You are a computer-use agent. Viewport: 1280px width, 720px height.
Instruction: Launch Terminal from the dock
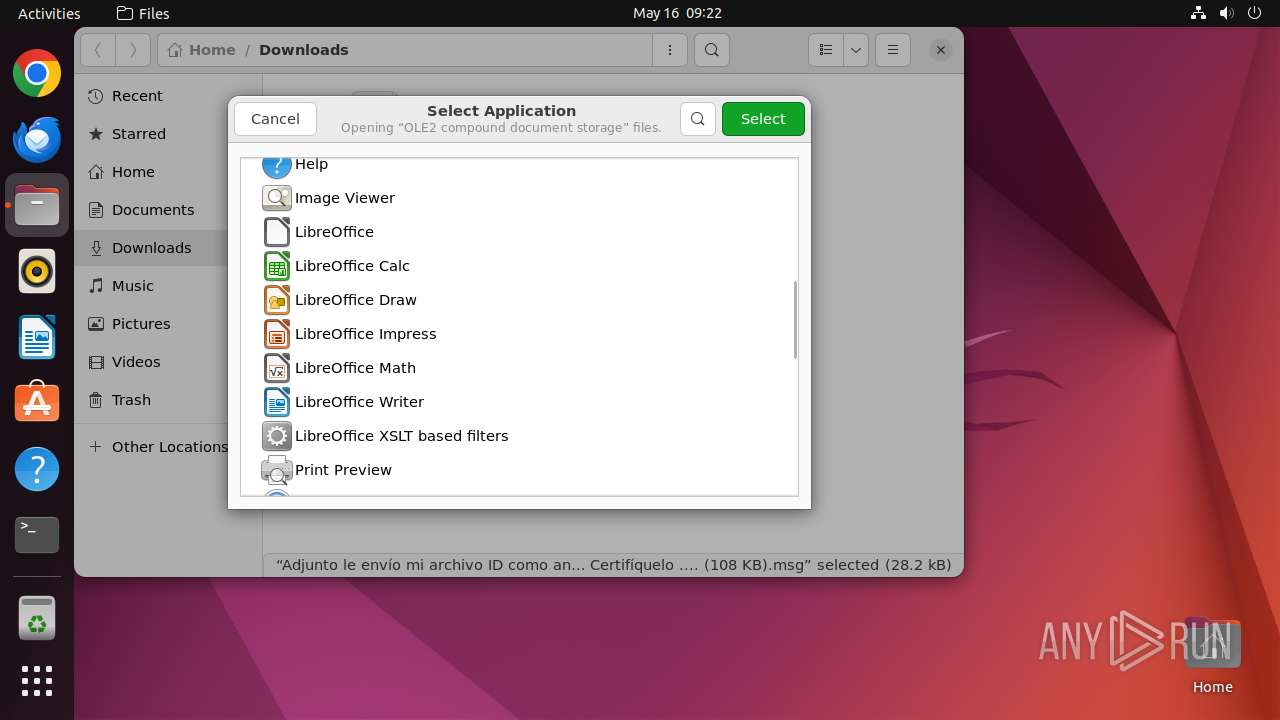click(37, 535)
